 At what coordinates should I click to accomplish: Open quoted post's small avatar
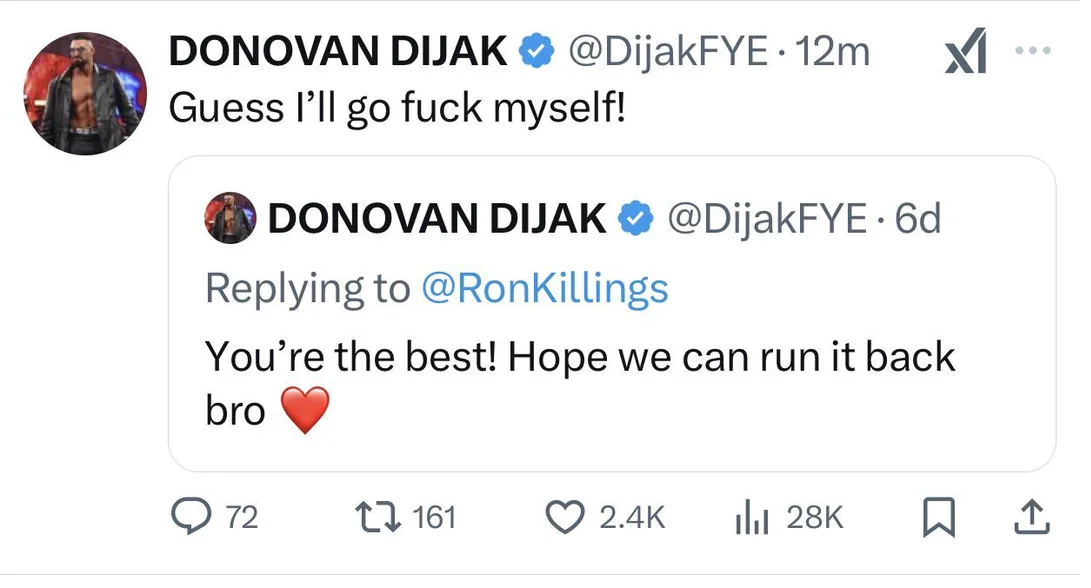[x=230, y=219]
